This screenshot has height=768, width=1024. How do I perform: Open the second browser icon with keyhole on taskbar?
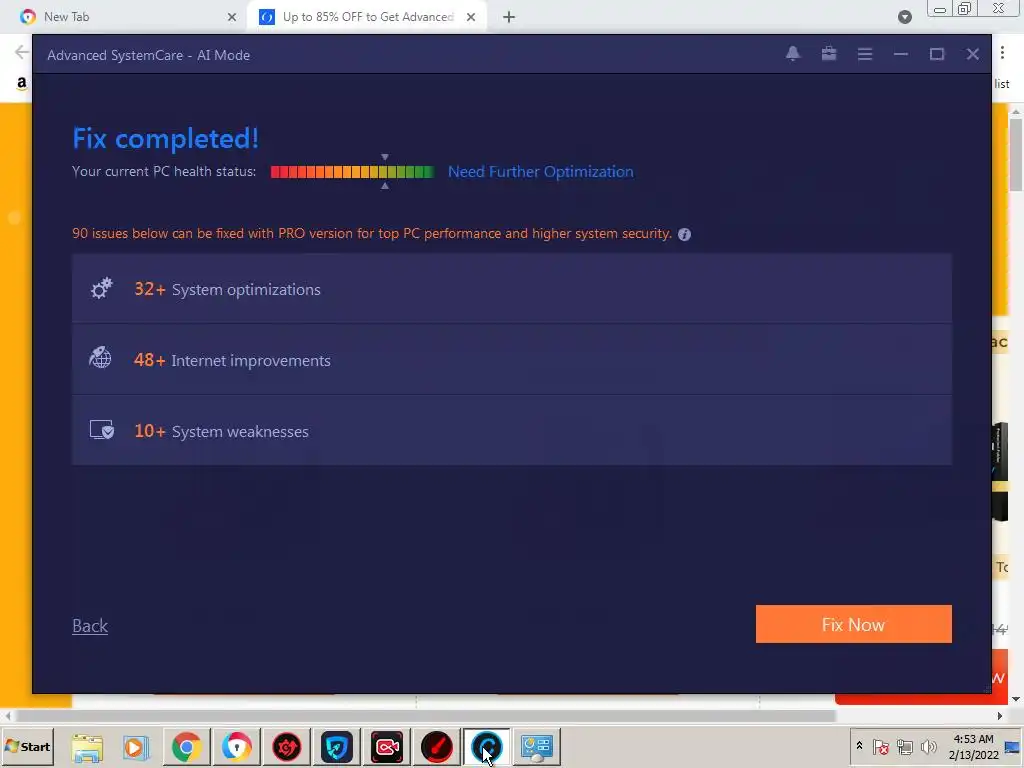[x=236, y=747]
